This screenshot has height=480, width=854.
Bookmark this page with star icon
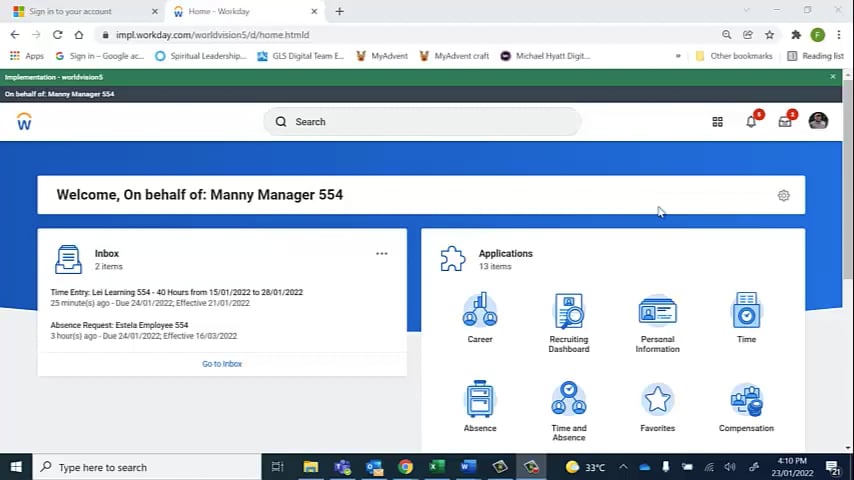(x=769, y=35)
